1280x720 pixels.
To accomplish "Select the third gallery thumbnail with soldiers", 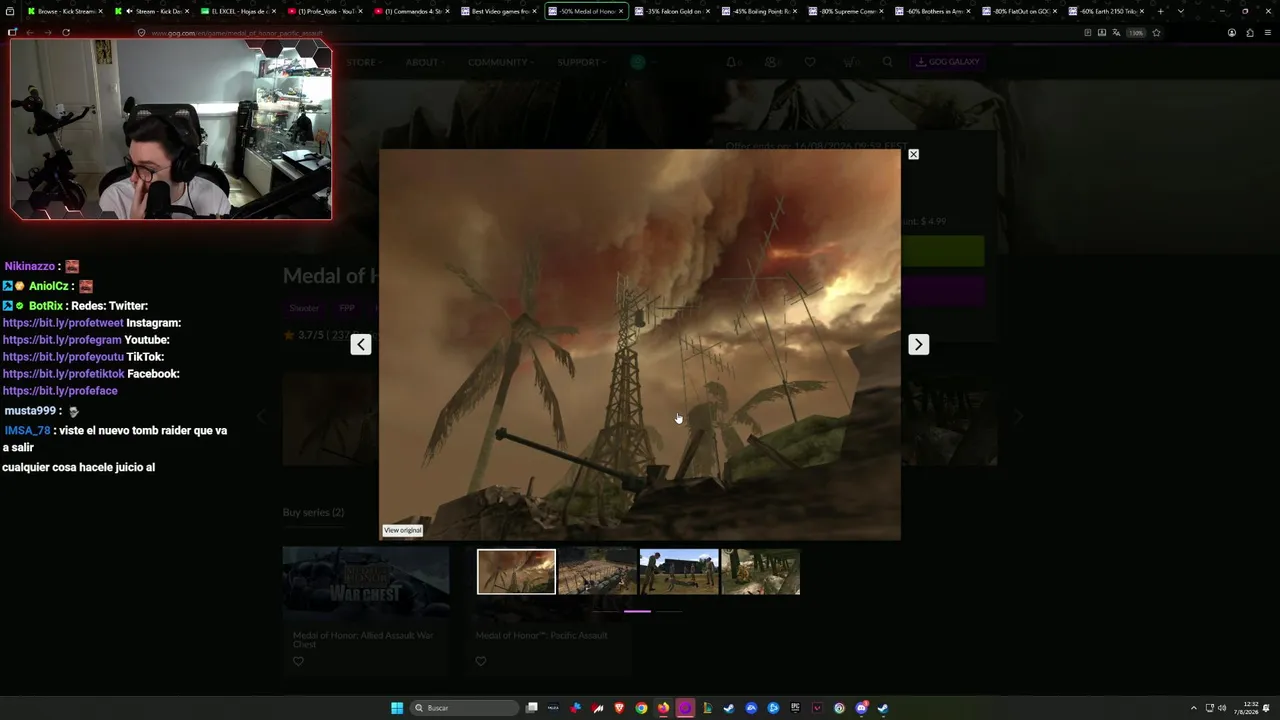I will [x=679, y=571].
